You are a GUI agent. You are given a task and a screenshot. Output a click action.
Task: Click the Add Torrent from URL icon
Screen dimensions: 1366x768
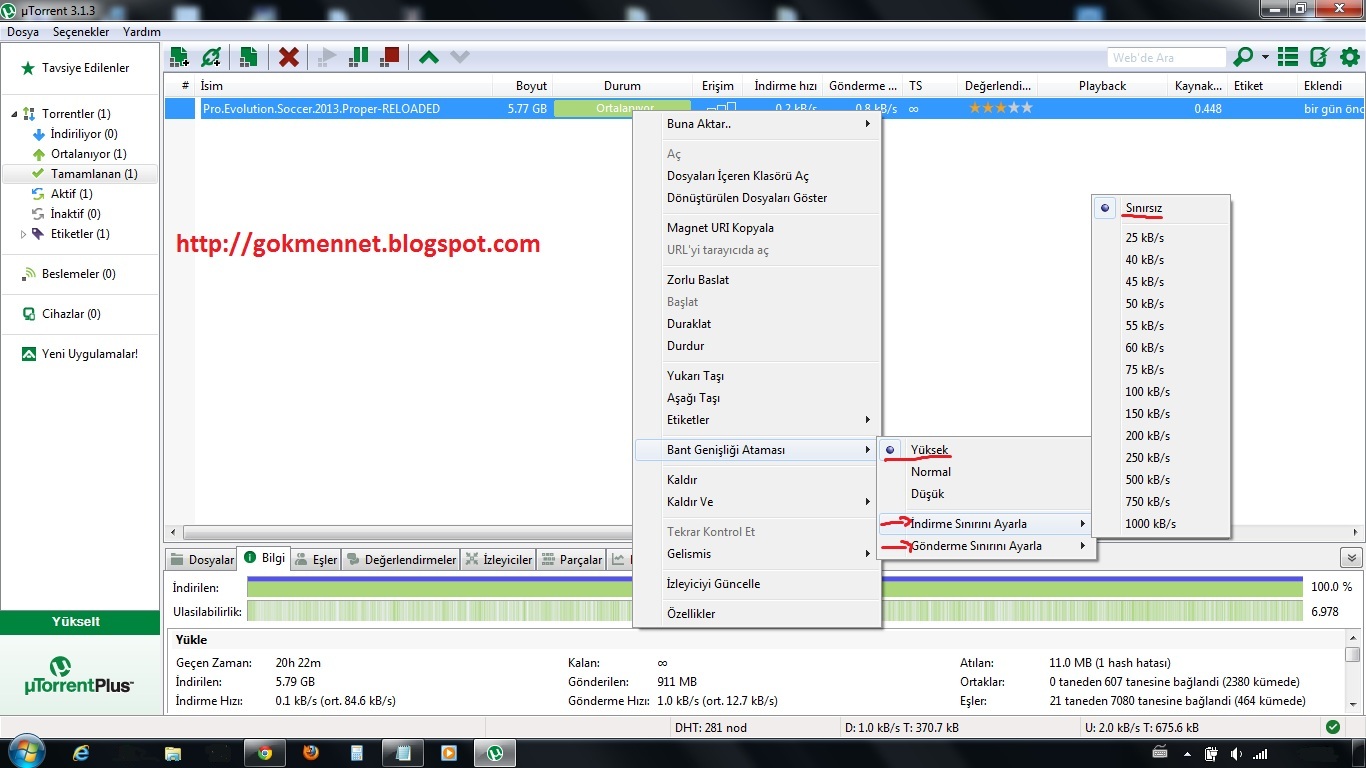[x=211, y=57]
